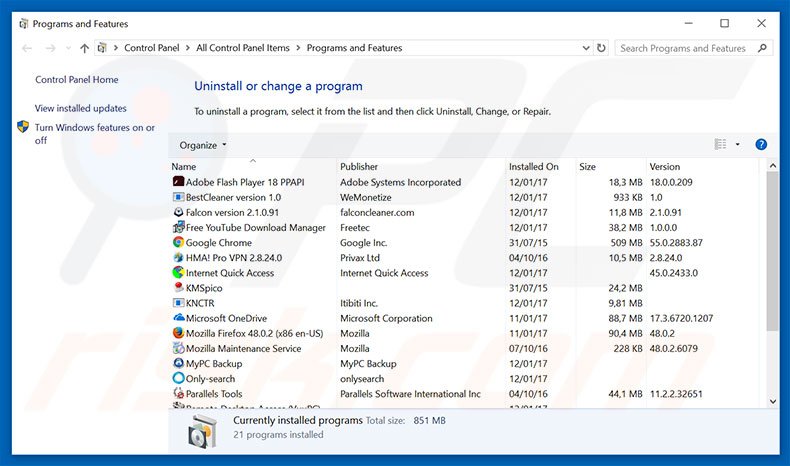
Task: Open Turn Windows features on or off
Action: tap(95, 134)
